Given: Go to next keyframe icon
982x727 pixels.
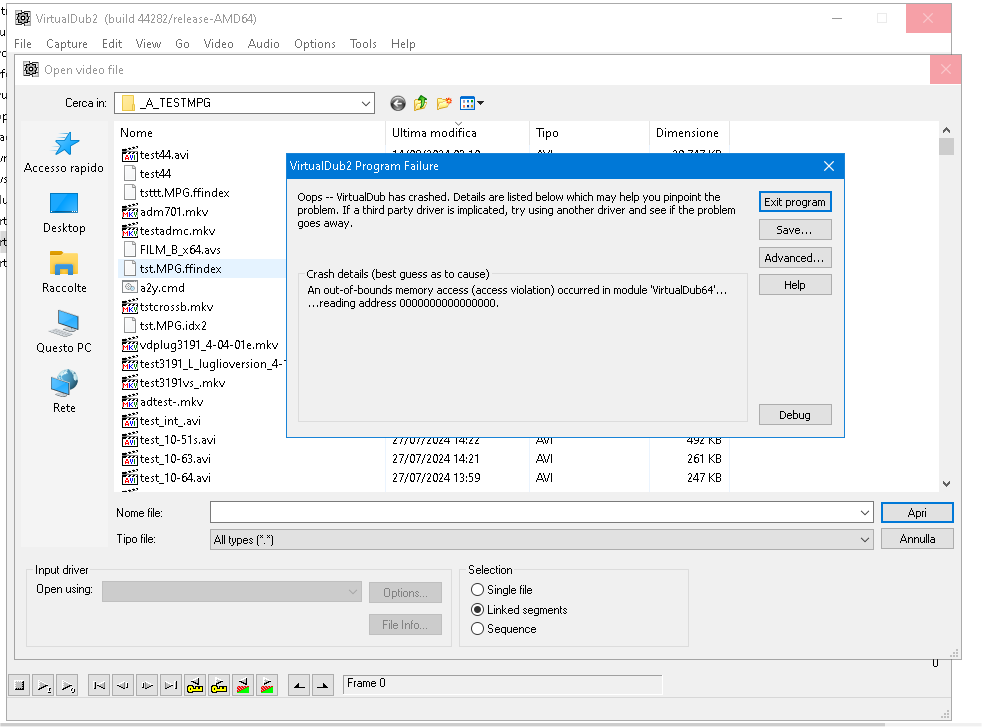Looking at the screenshot, I should [x=219, y=686].
